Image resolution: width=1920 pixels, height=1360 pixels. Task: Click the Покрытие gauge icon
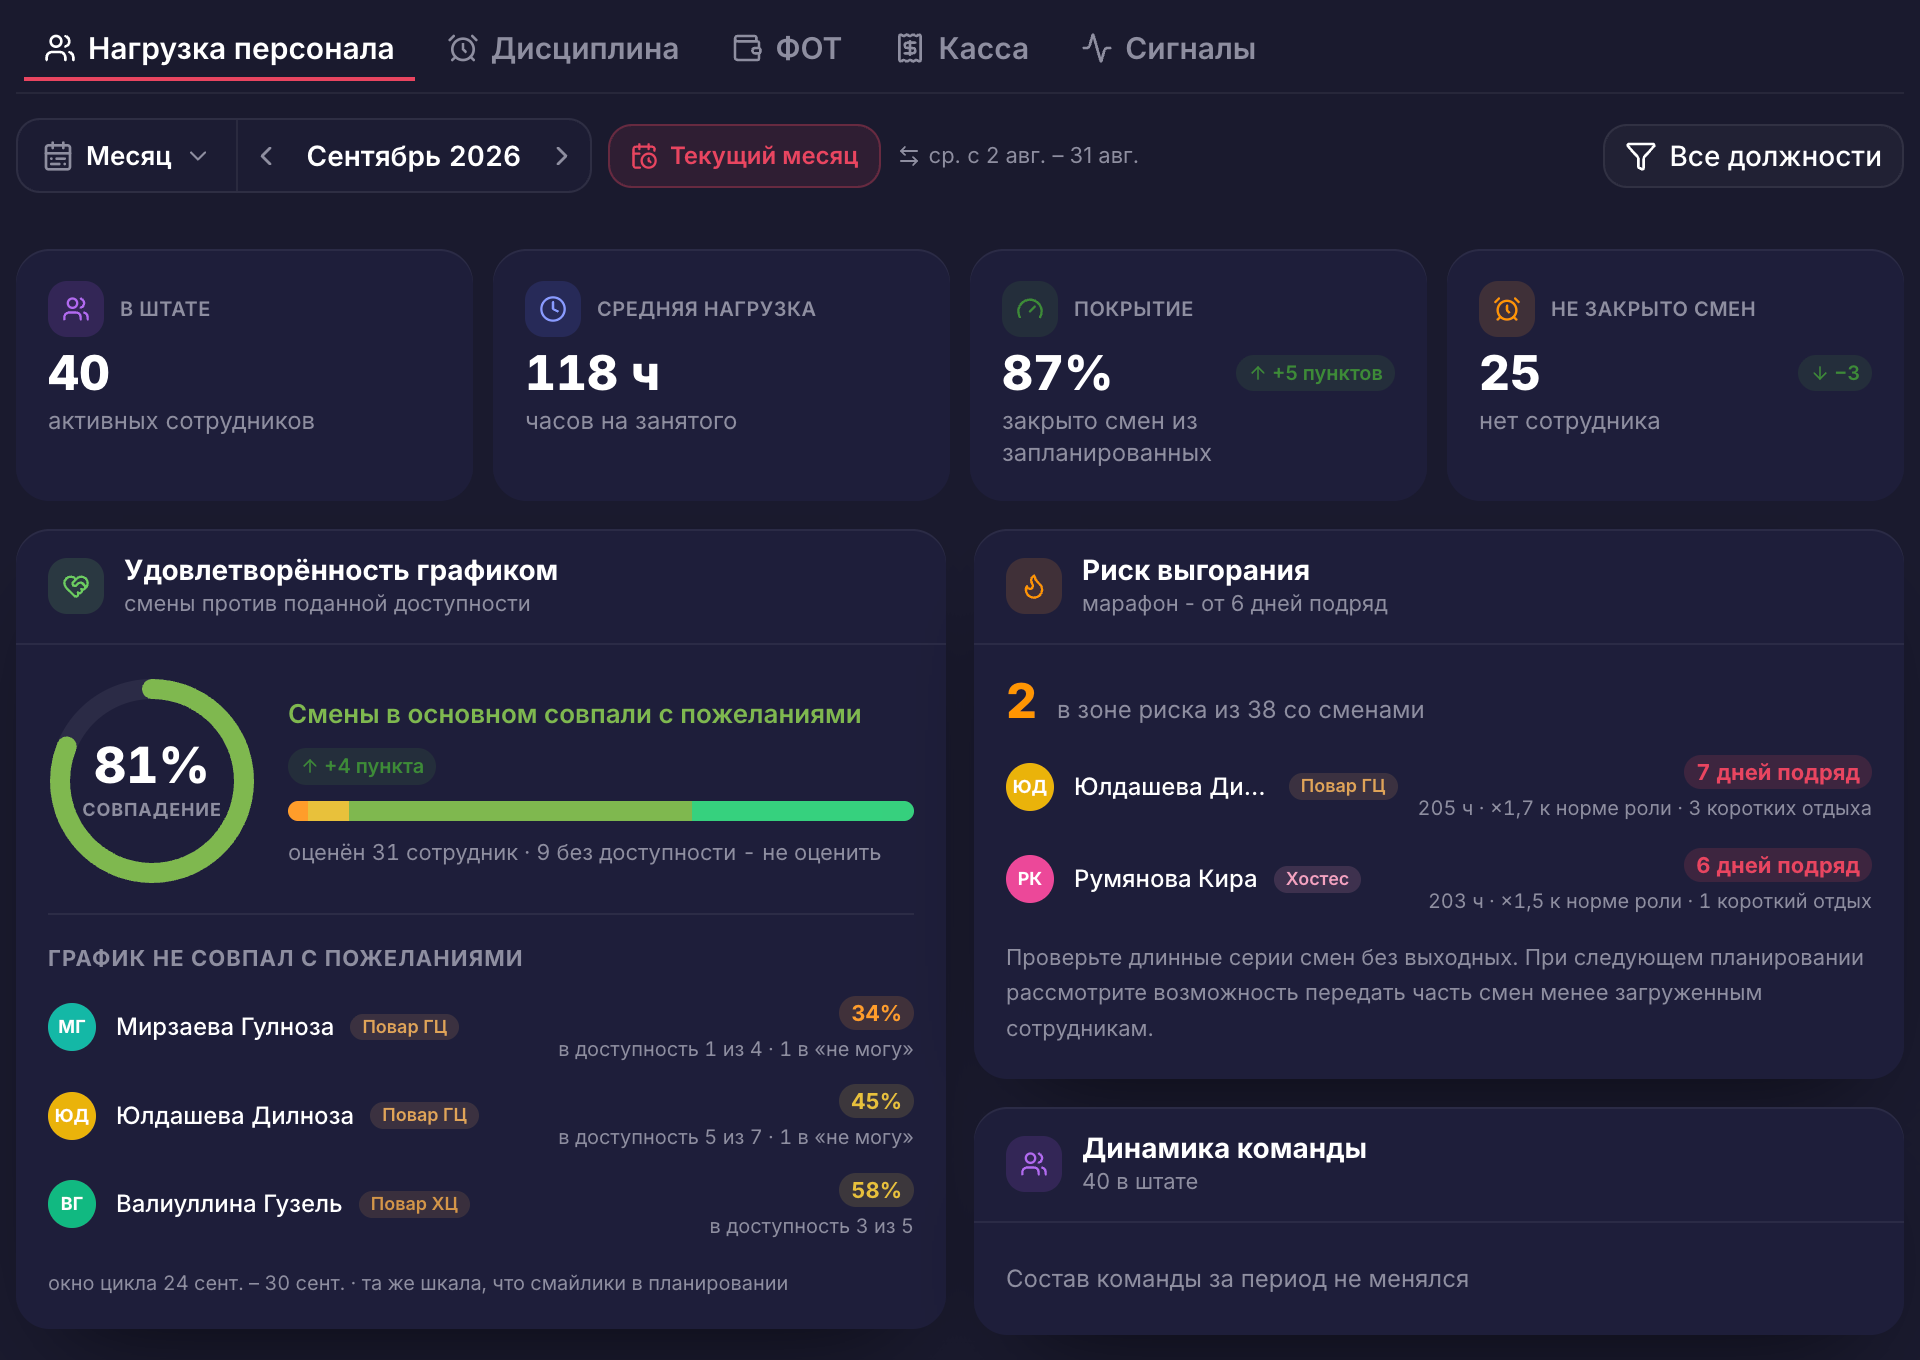coord(1030,309)
